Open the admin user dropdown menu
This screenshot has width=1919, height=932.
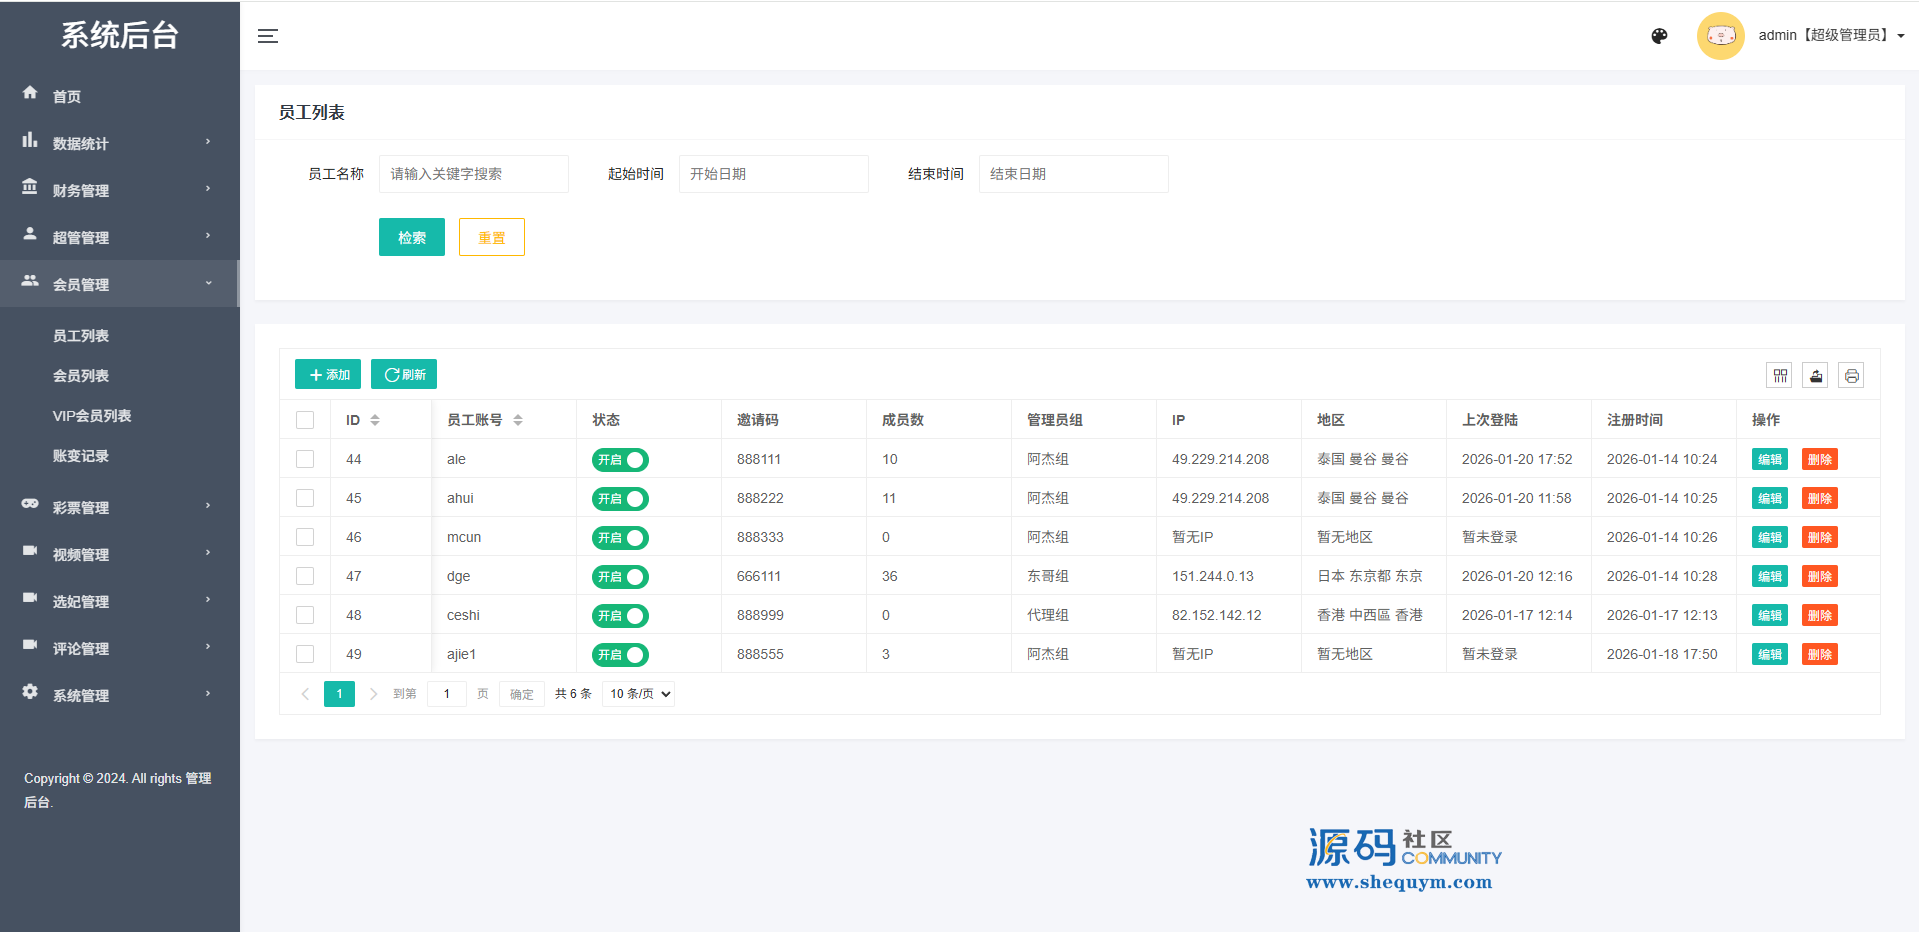pyautogui.click(x=1831, y=36)
